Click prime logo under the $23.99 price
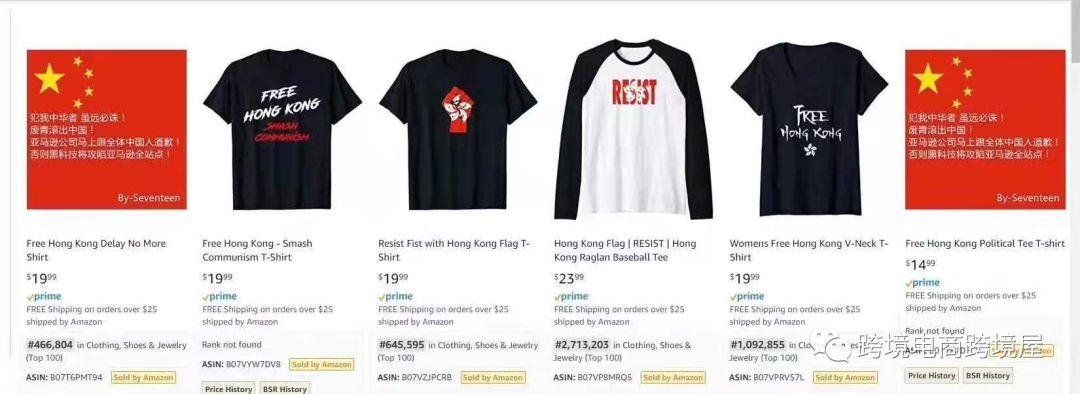This screenshot has width=1080, height=394. 571,296
